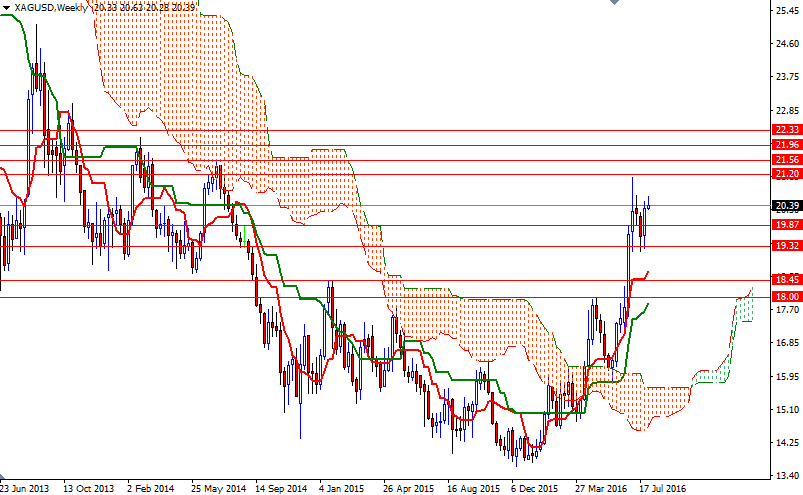Select the 21.96 red price label
Image resolution: width=803 pixels, height=495 pixels.
point(787,146)
